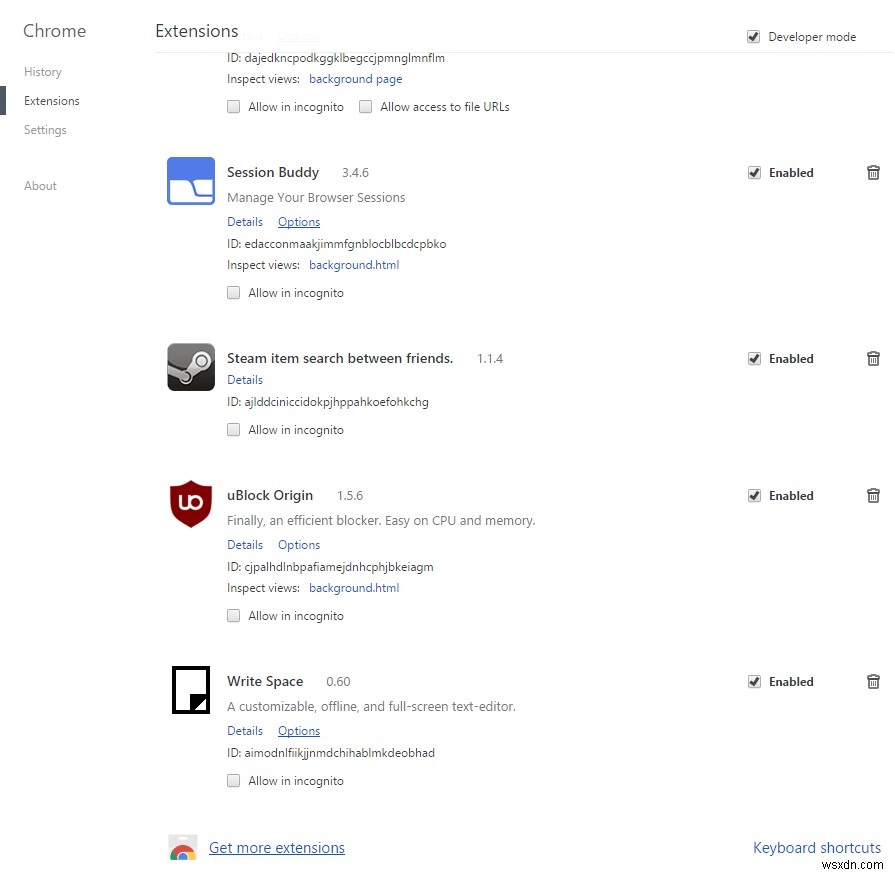Toggle Allow in incognito for Write Space

click(x=233, y=780)
